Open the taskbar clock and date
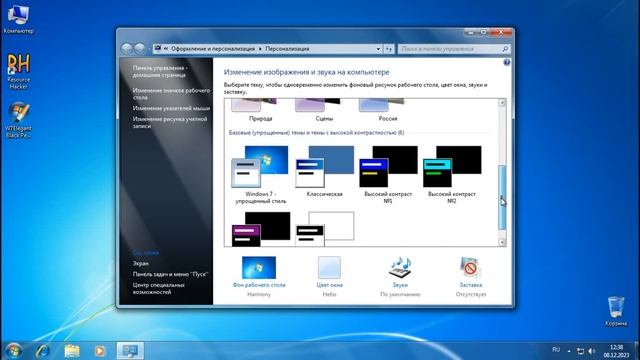Image resolution: width=640 pixels, height=360 pixels. coord(616,351)
